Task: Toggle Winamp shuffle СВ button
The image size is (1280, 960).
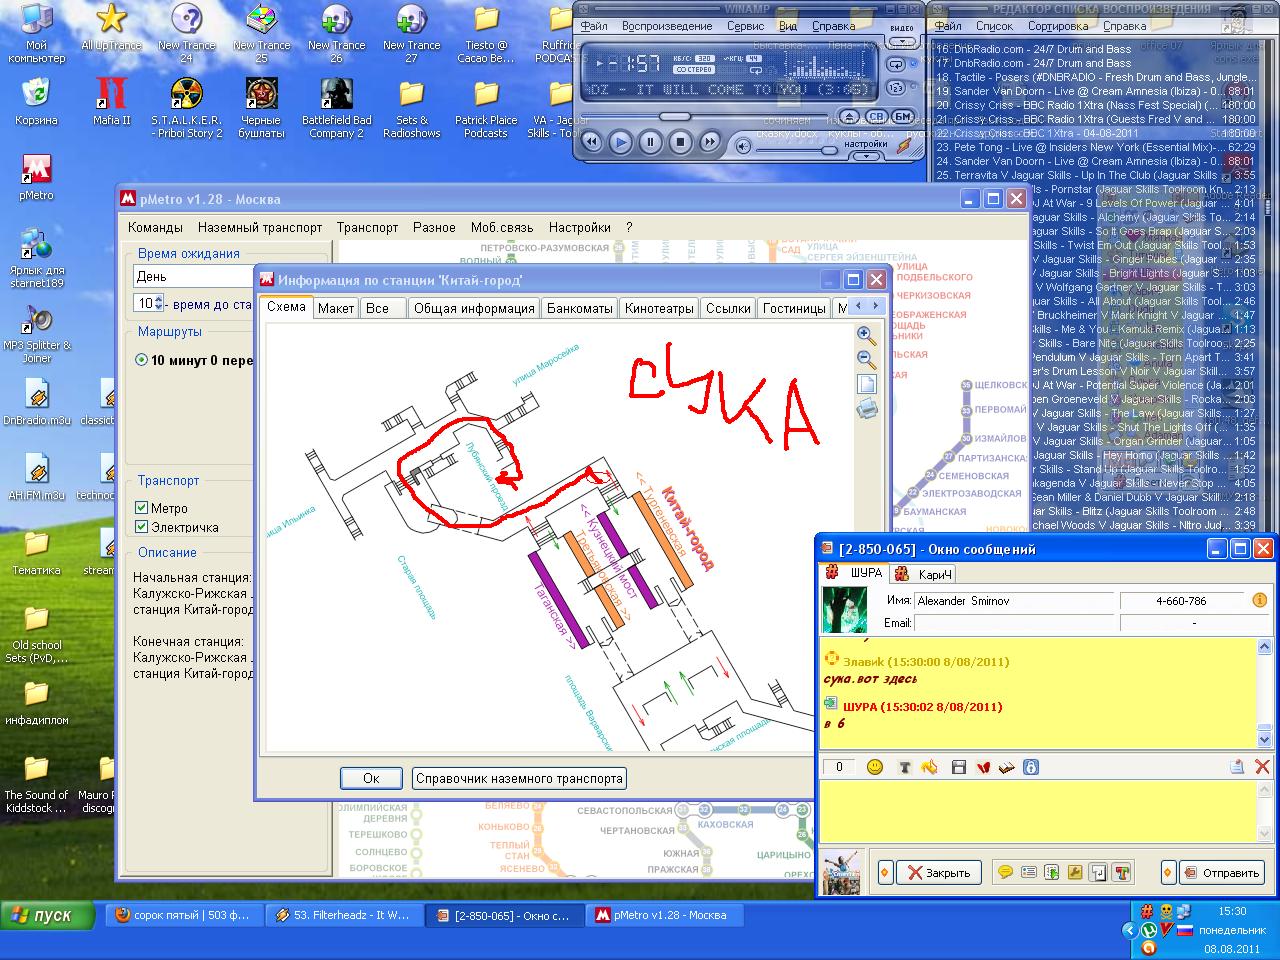Action: (x=876, y=116)
